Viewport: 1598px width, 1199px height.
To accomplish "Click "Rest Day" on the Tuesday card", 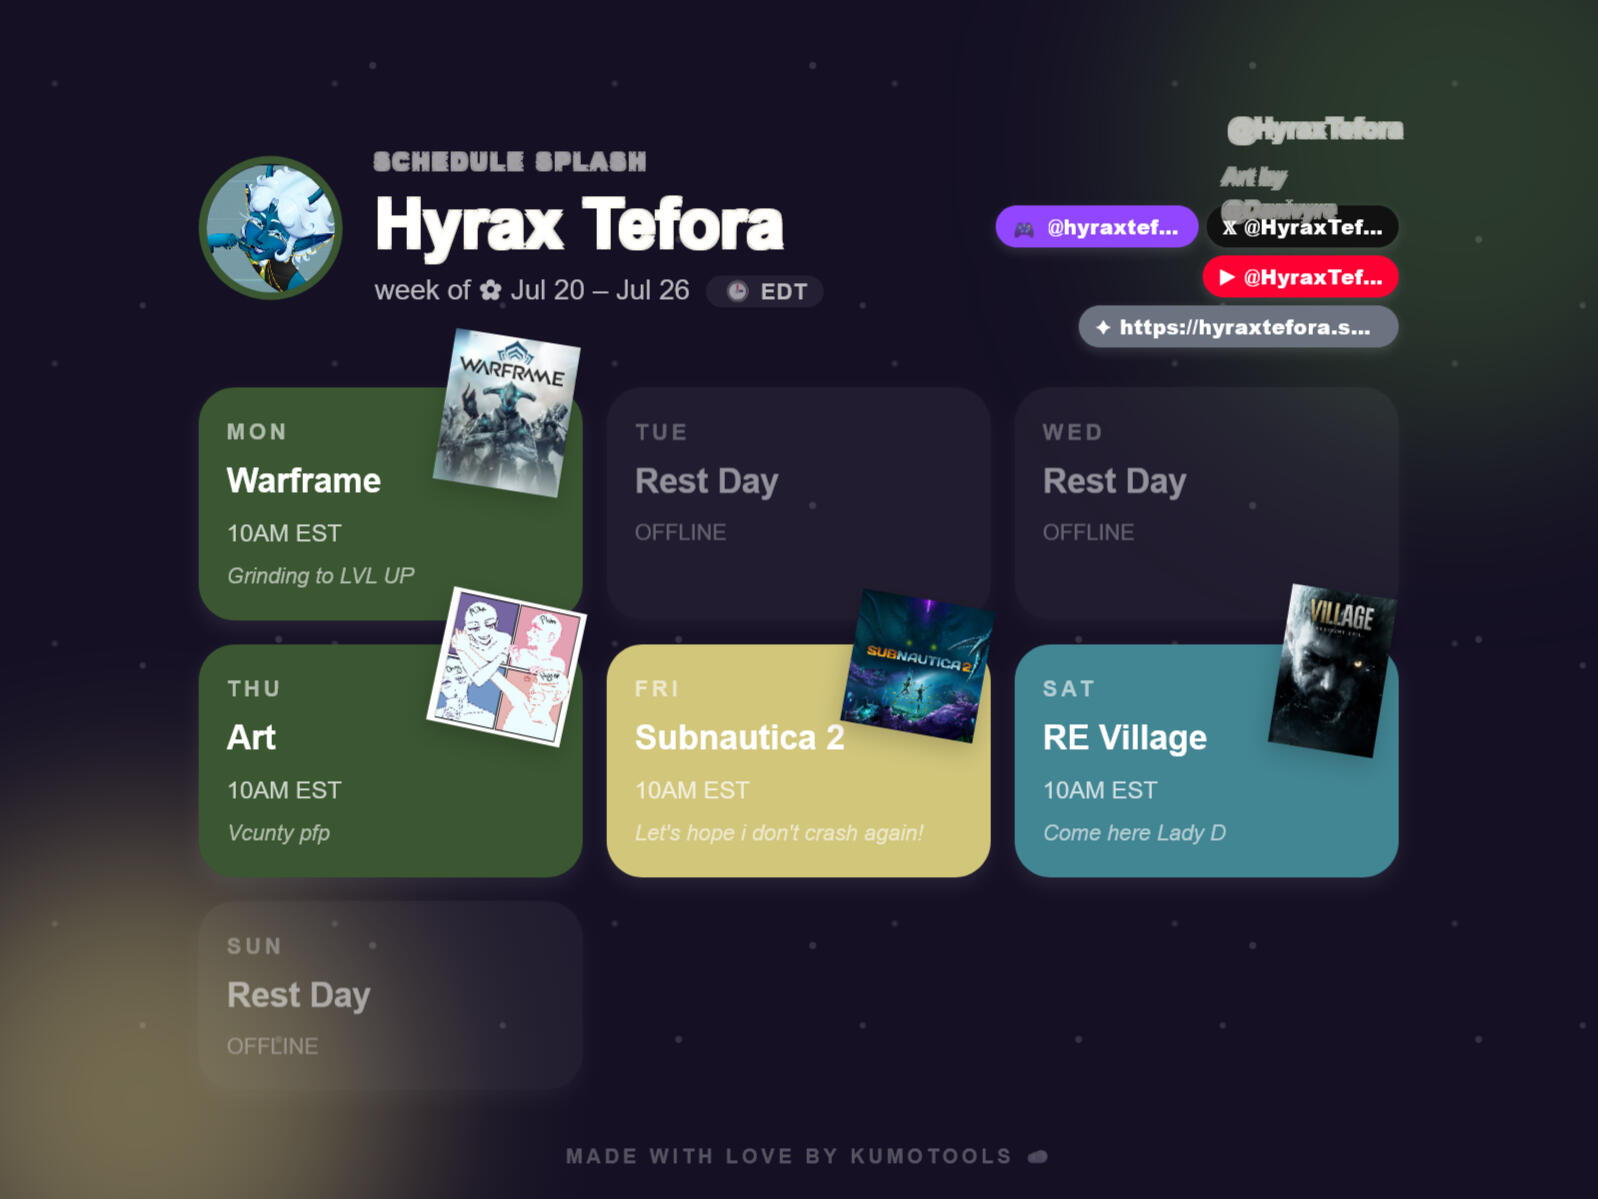I will click(706, 481).
